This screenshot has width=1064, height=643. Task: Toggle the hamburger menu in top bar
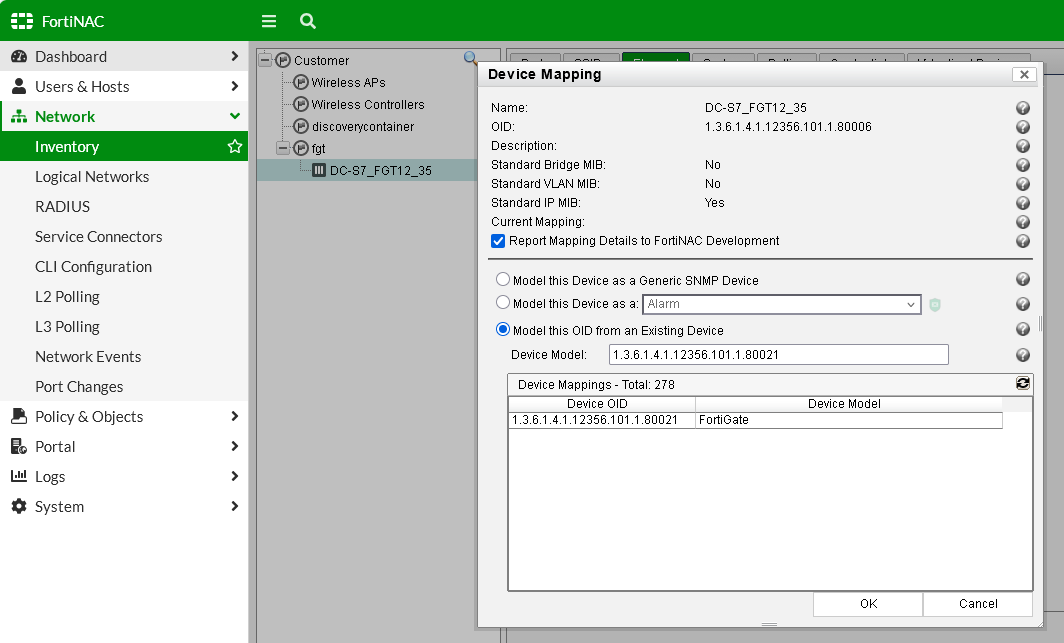pyautogui.click(x=269, y=21)
